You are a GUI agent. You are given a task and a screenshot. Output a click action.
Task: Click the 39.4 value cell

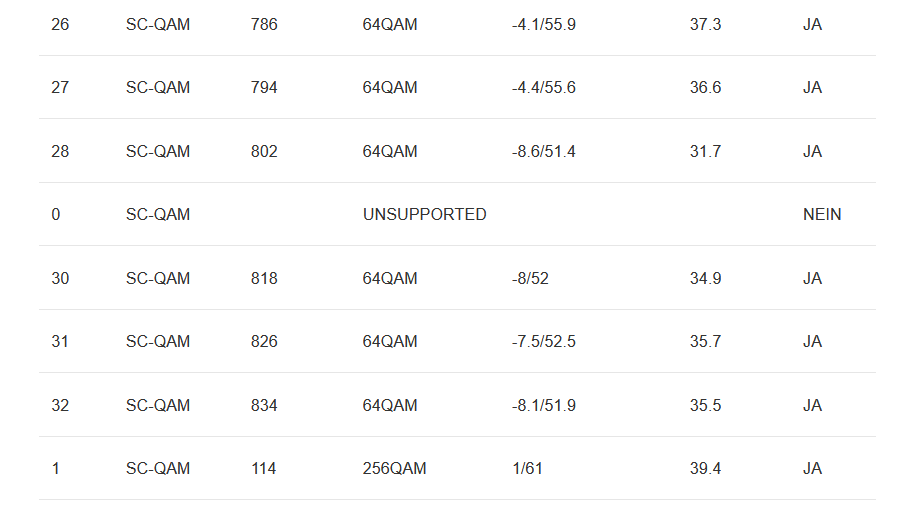(x=705, y=469)
